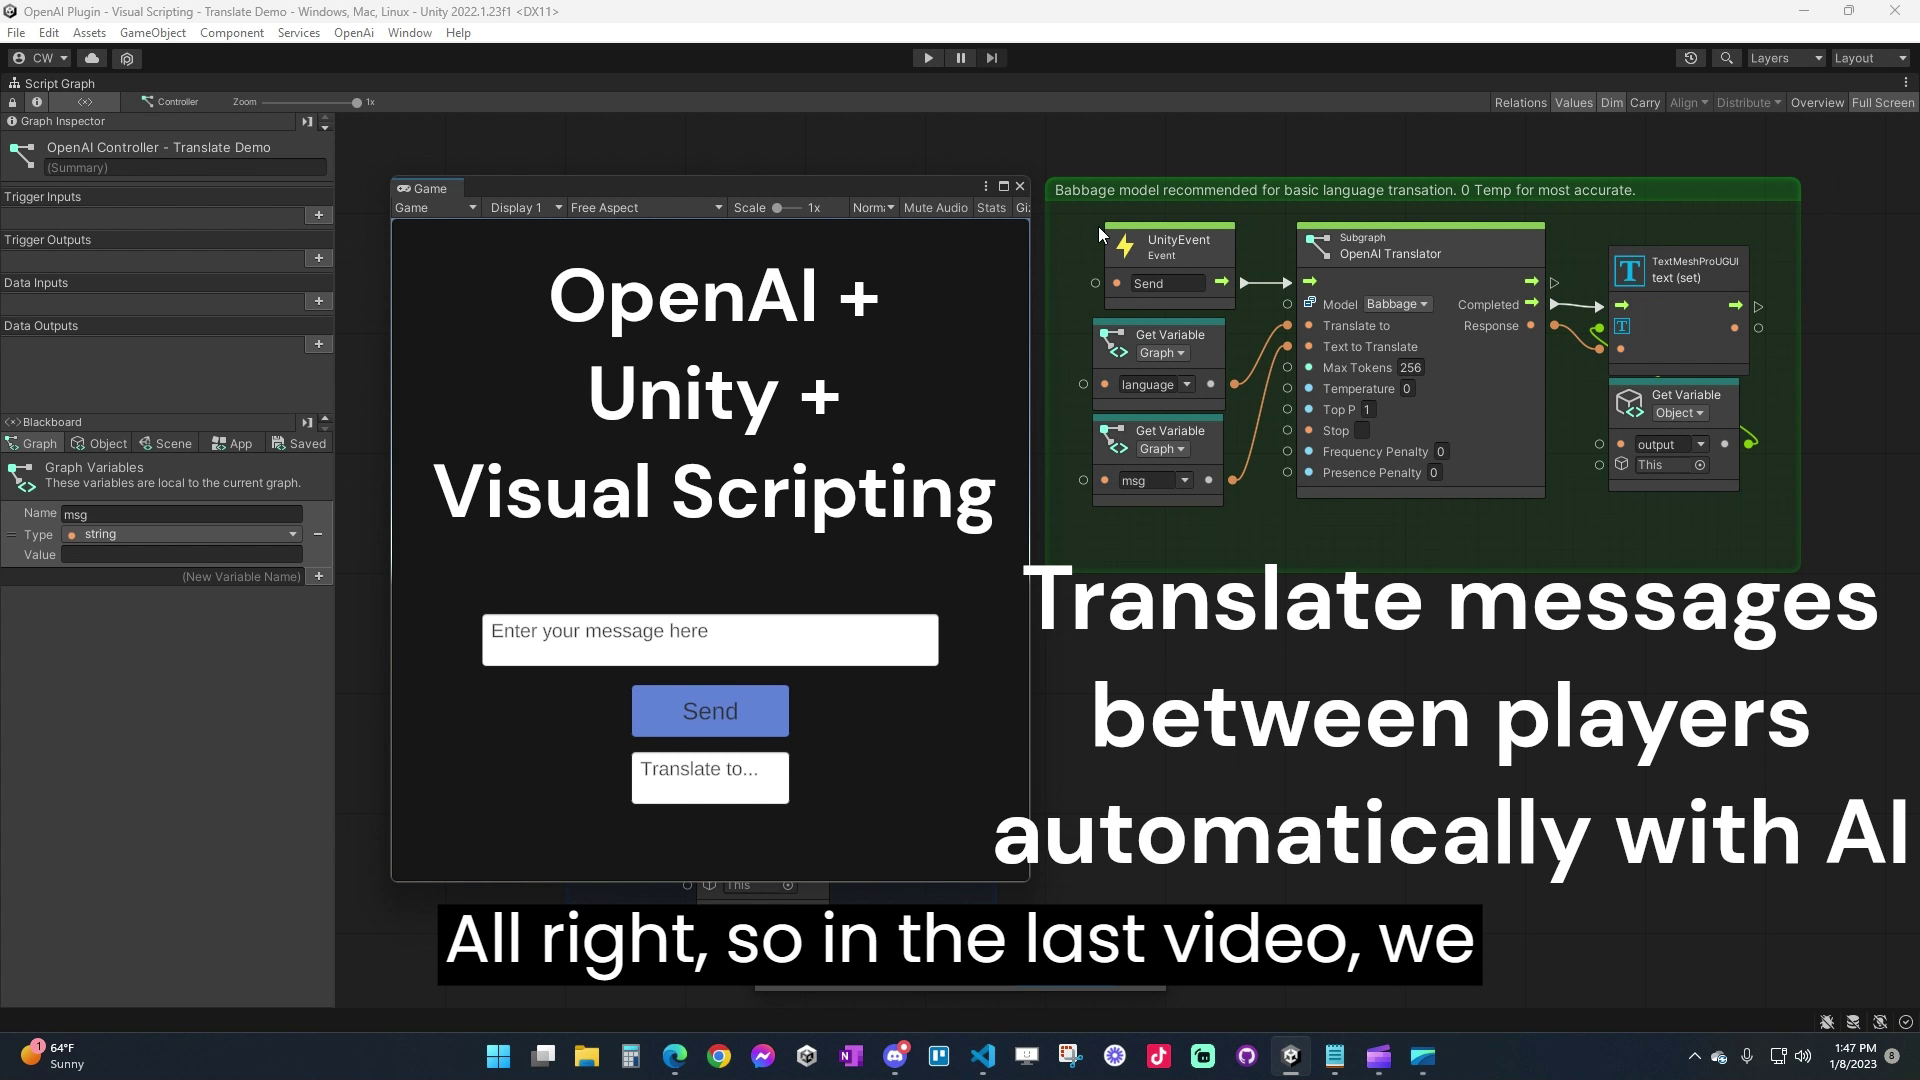1920x1080 pixels.
Task: Open the Layout dropdown
Action: (x=1870, y=58)
